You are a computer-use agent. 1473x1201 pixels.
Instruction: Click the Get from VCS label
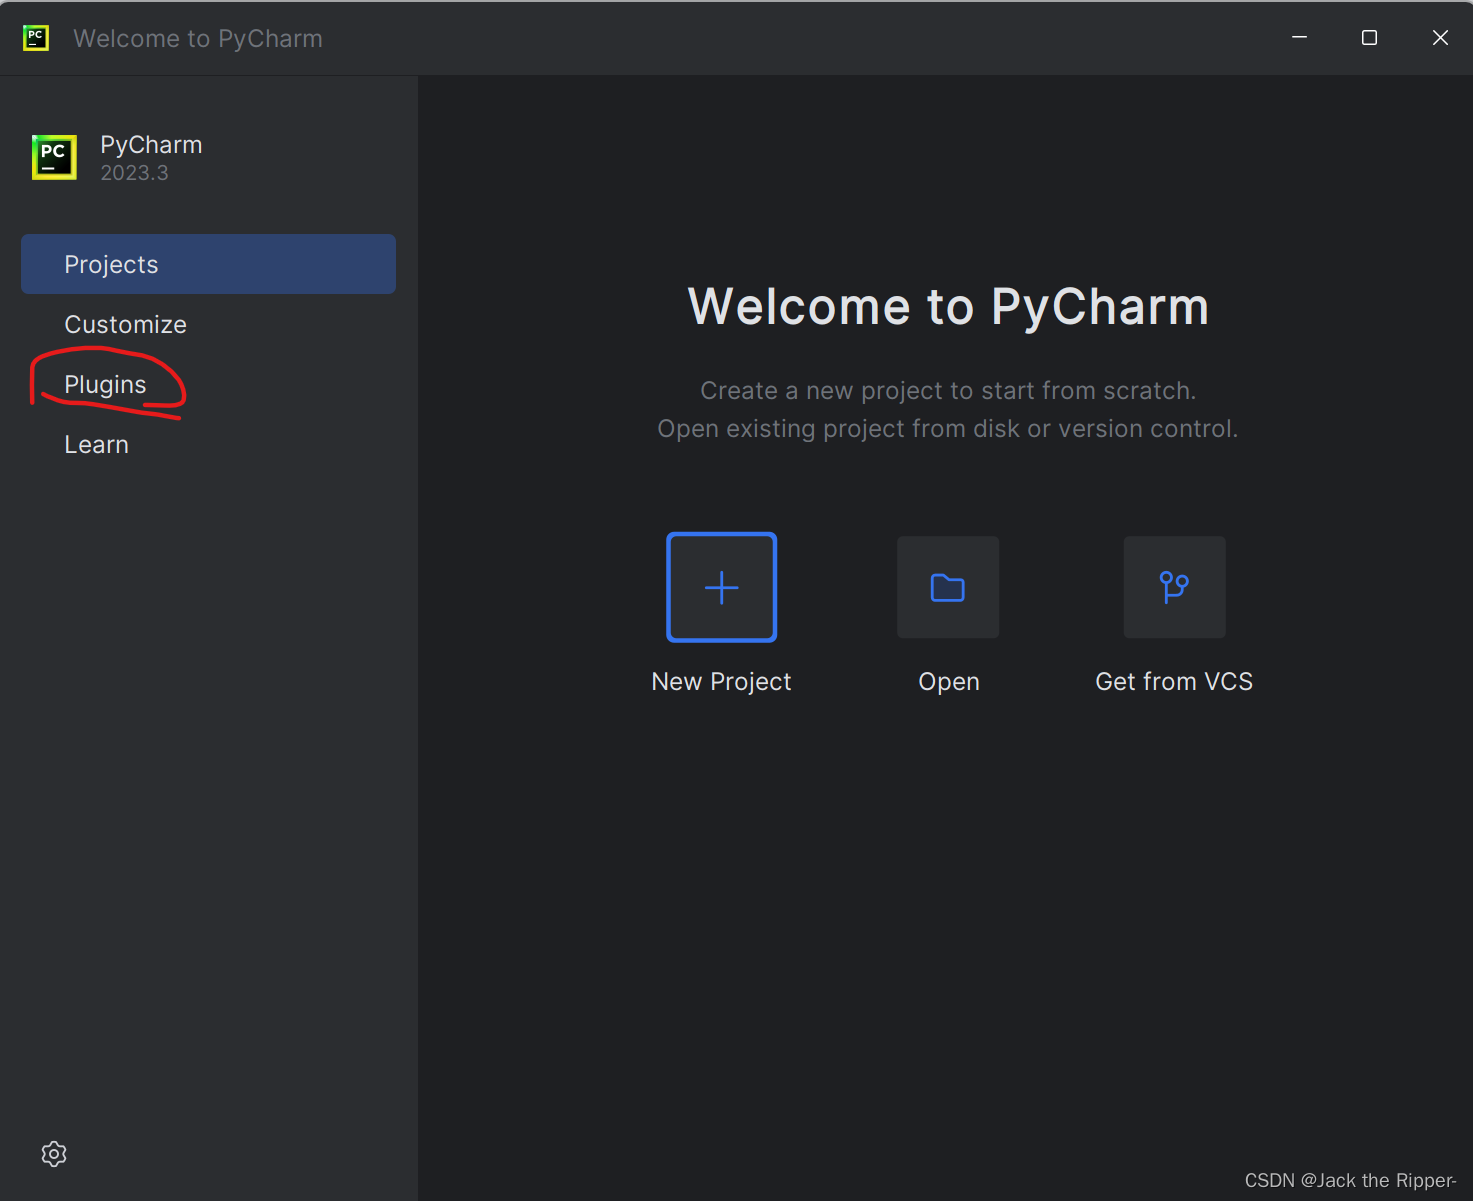(x=1174, y=682)
